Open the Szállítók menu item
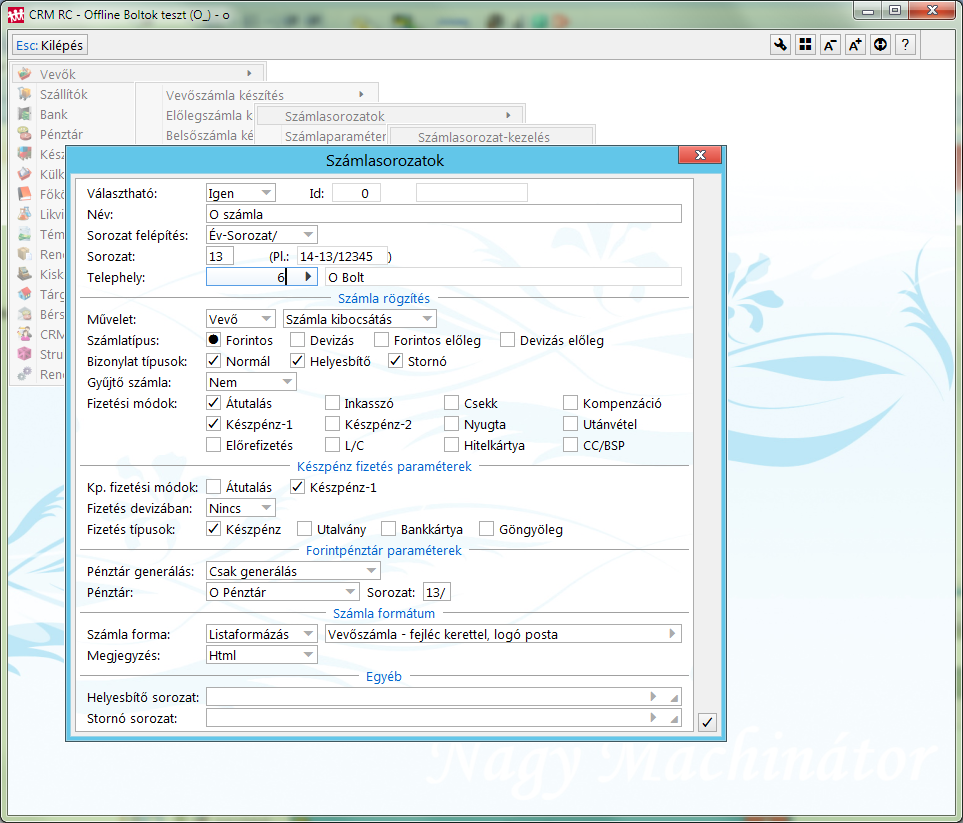 [64, 94]
